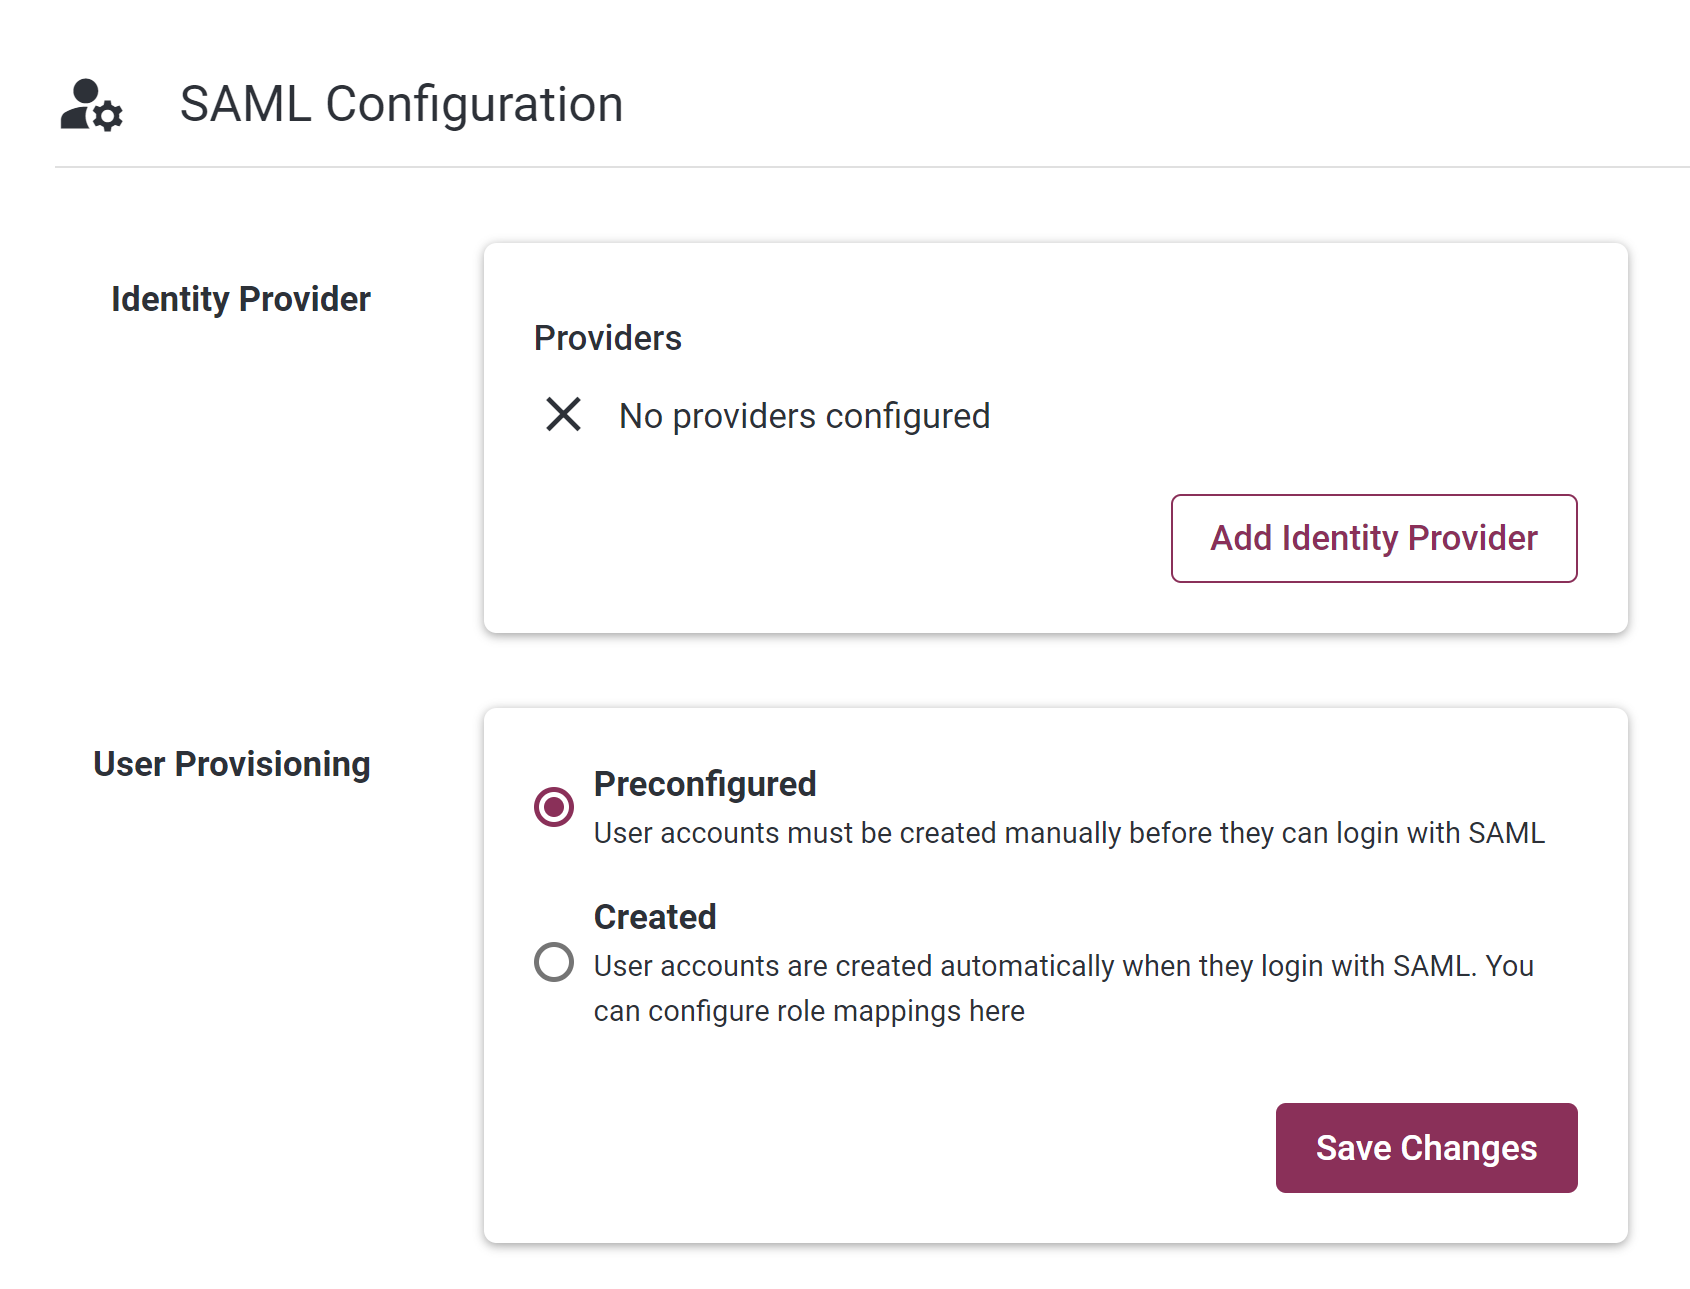Choose the Created option label
Viewport: 1690px width, 1289px height.
655,917
